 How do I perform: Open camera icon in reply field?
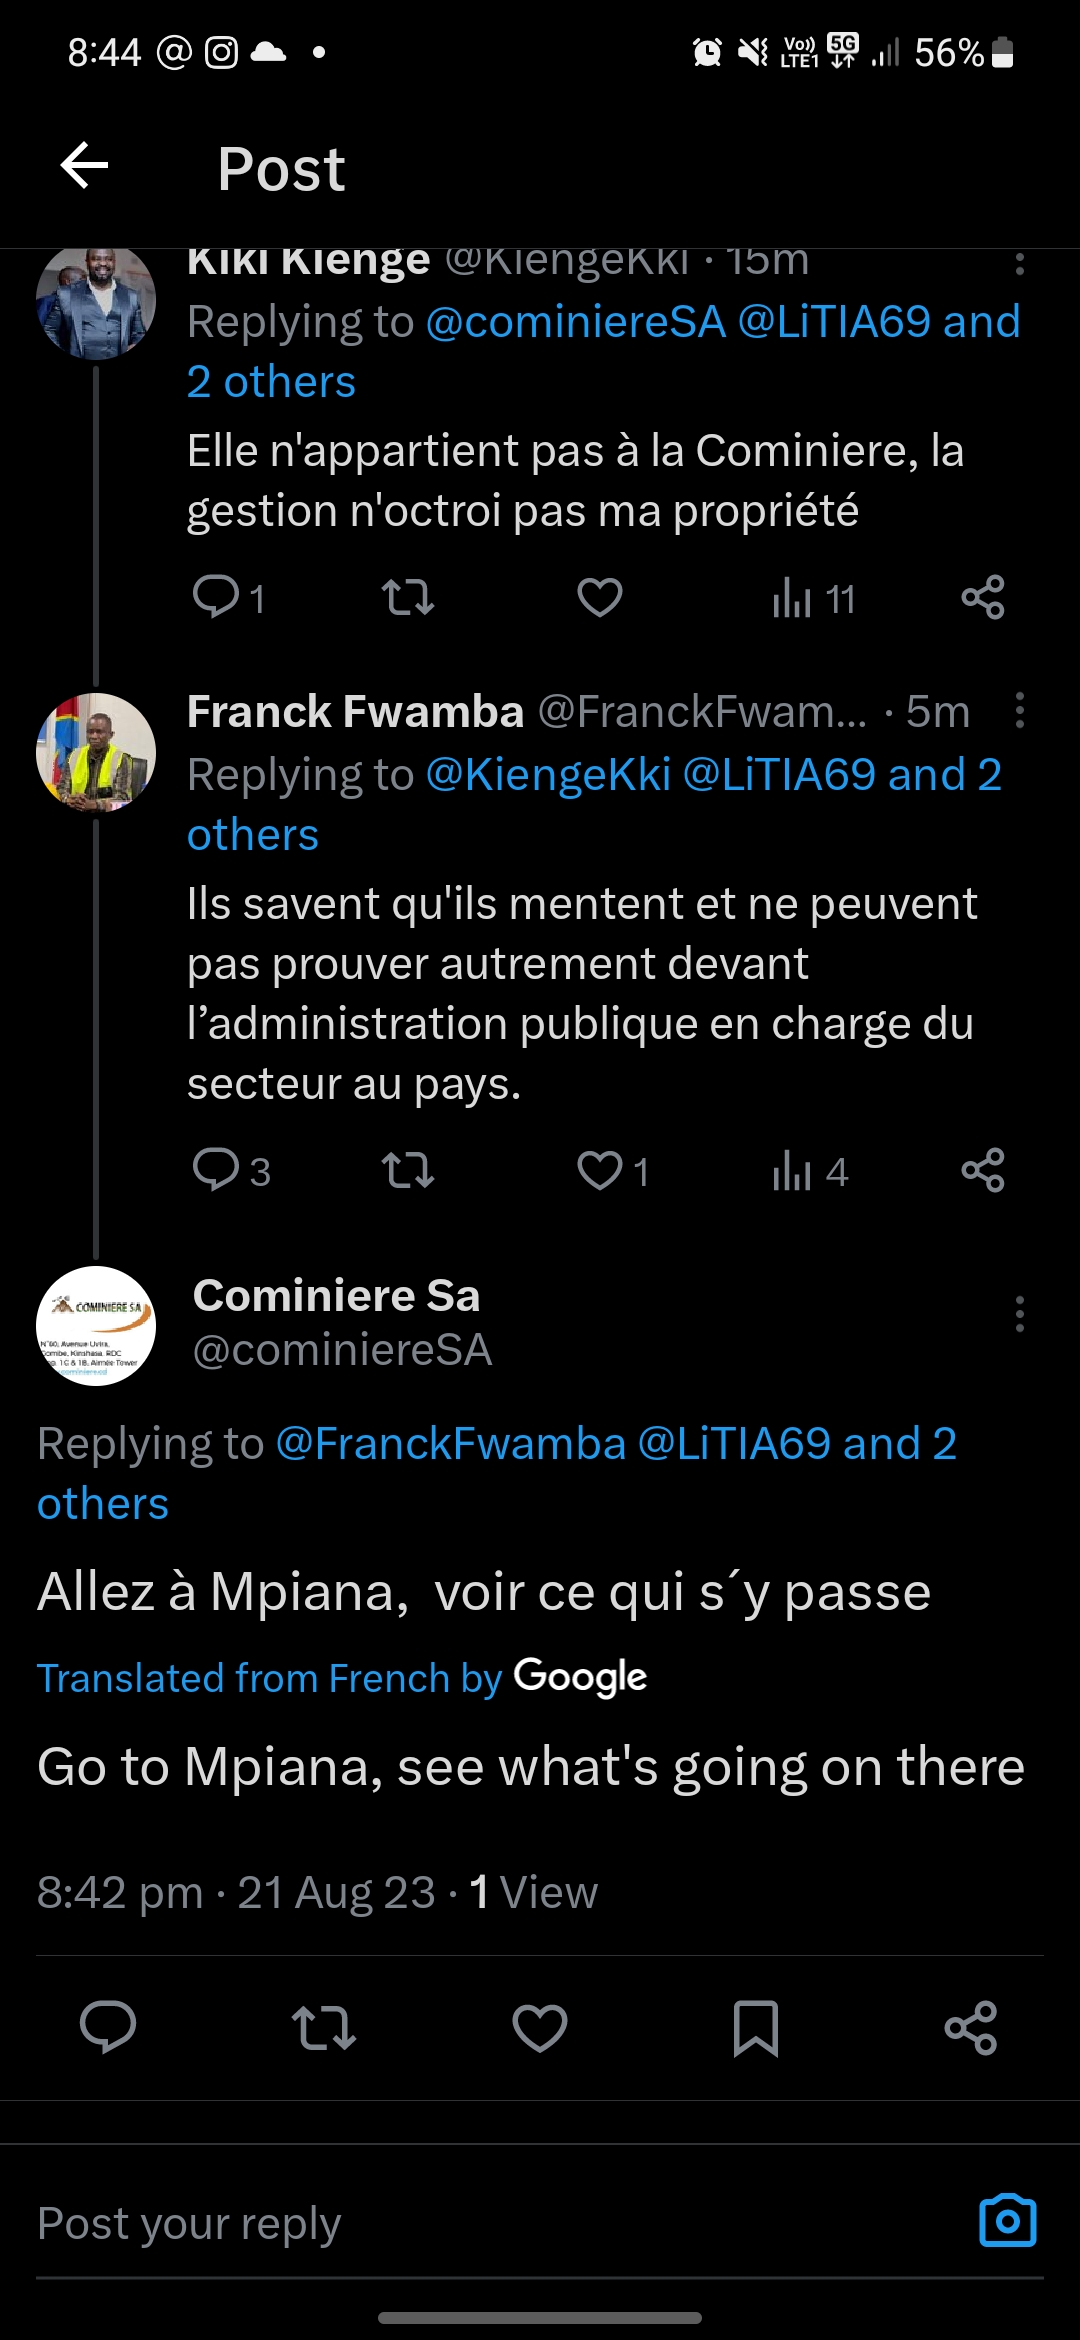pyautogui.click(x=1007, y=2221)
